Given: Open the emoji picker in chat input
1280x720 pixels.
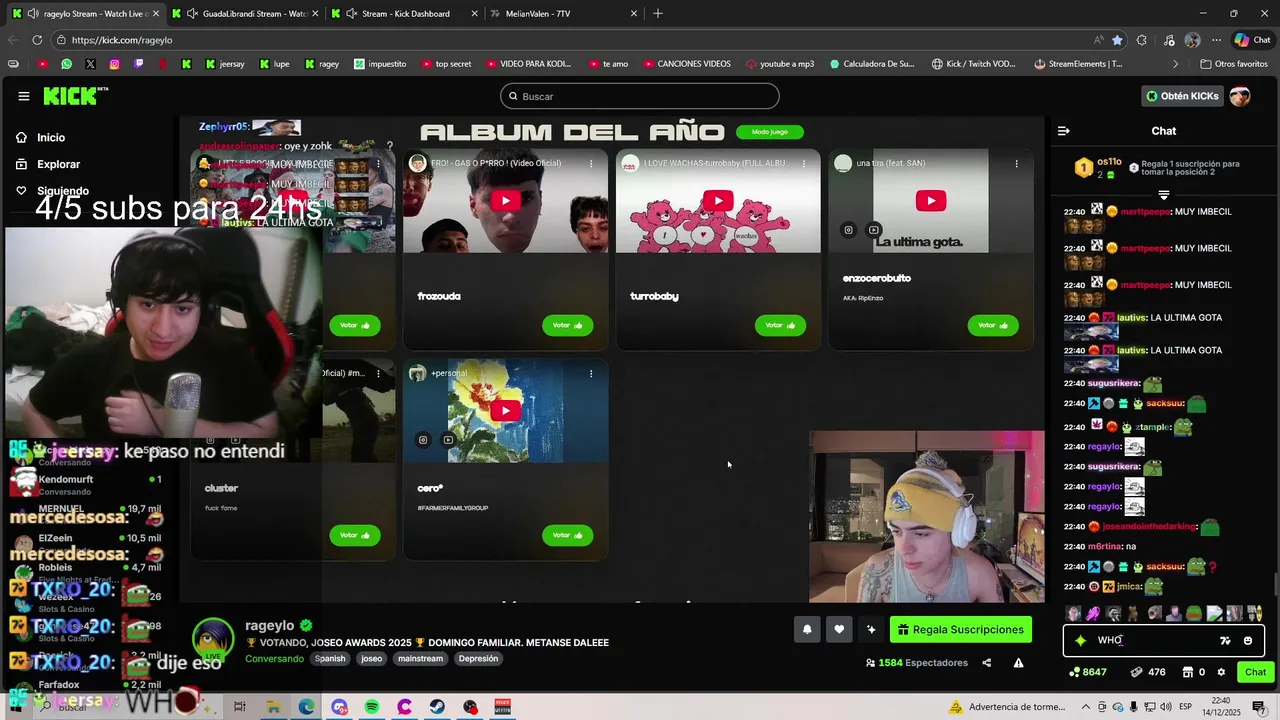Looking at the screenshot, I should point(1248,641).
